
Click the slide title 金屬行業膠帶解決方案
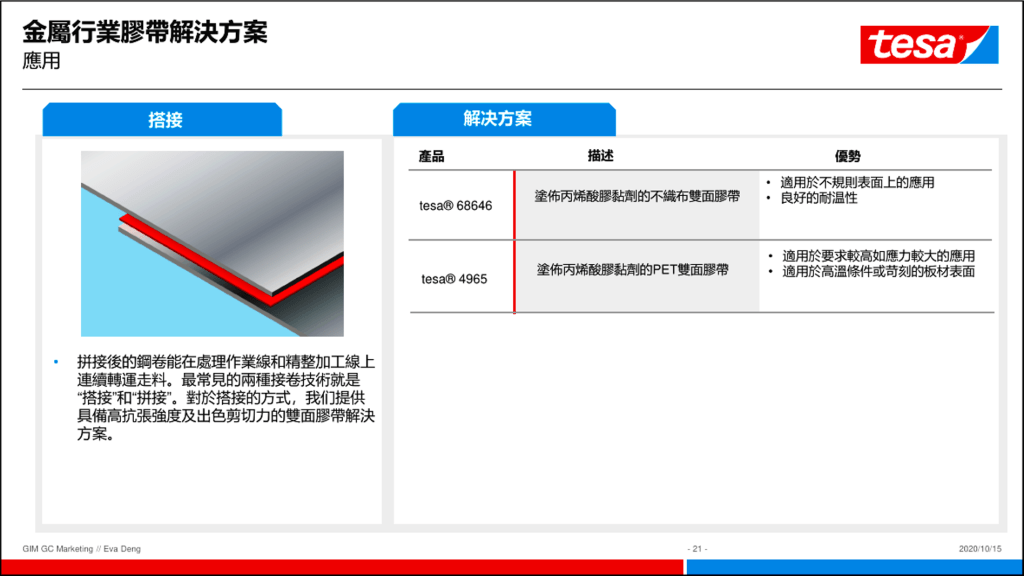pos(145,32)
